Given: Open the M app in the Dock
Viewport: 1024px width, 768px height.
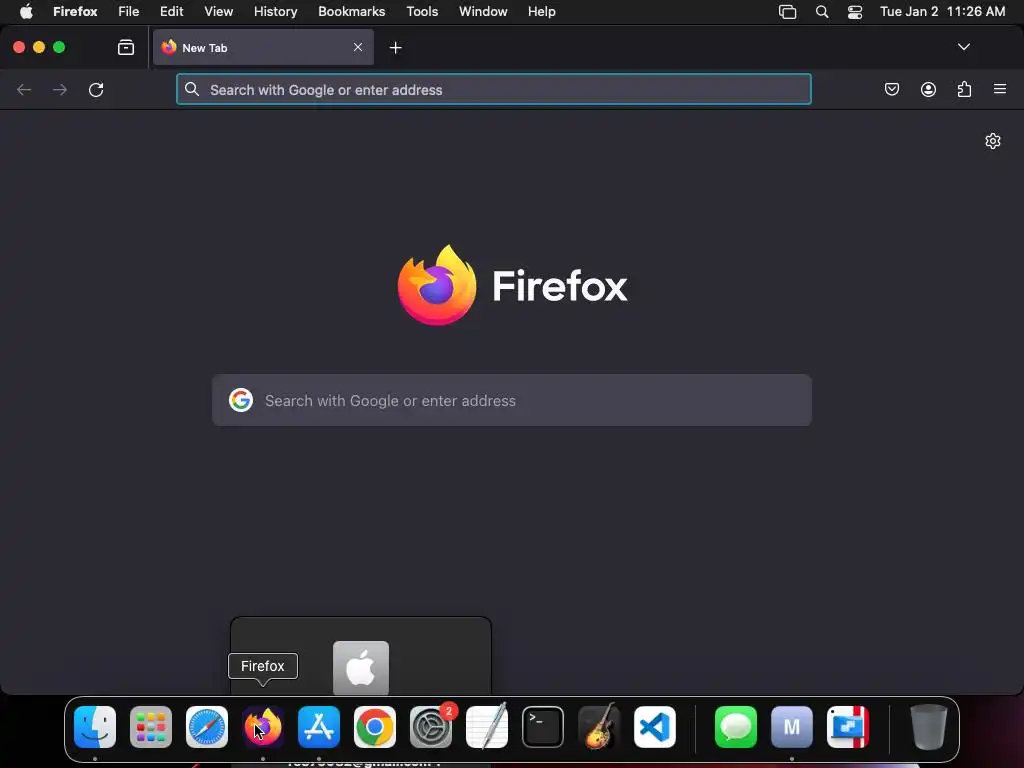Looking at the screenshot, I should click(x=792, y=727).
